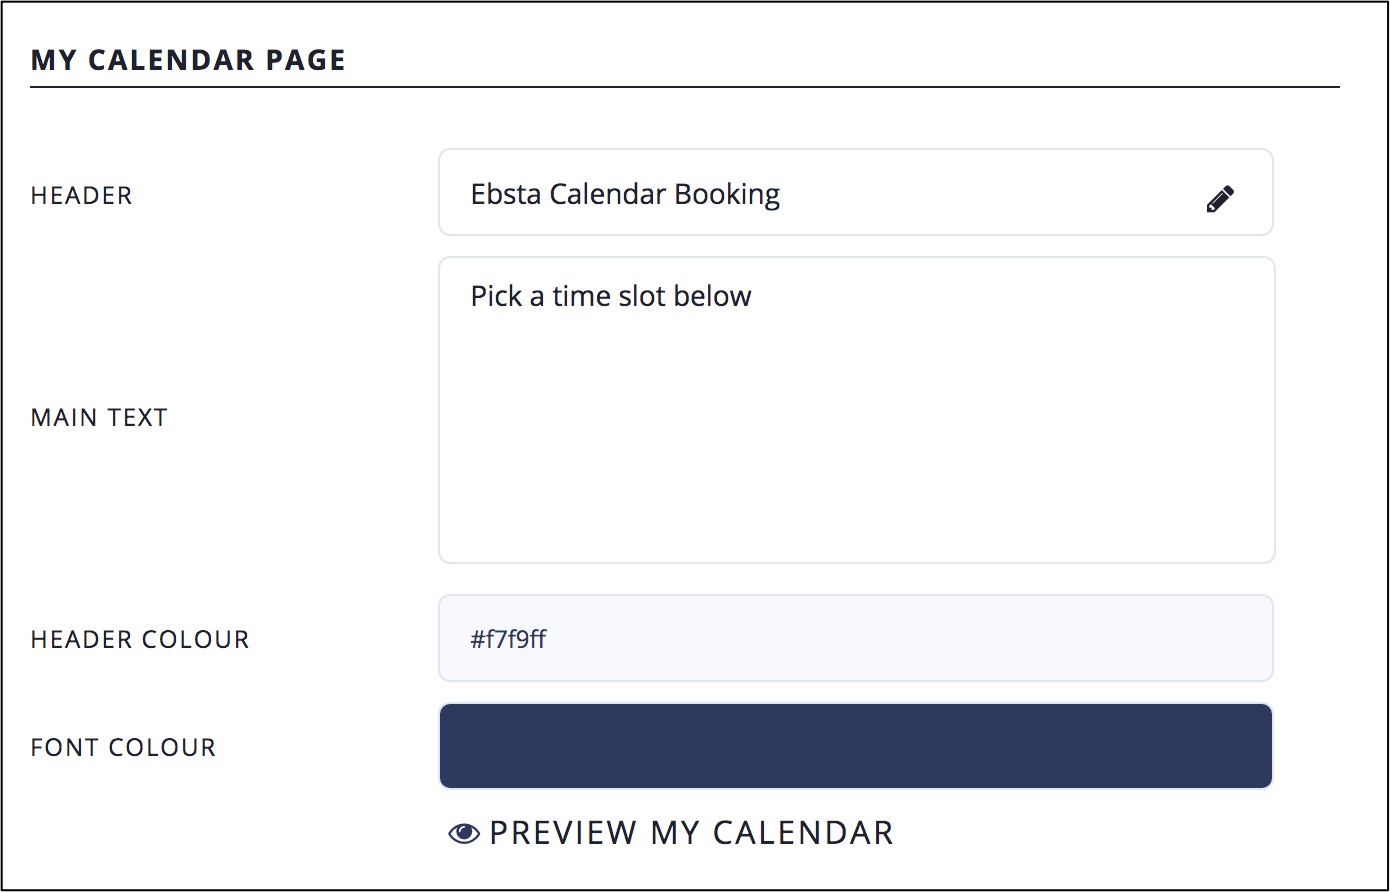Click the empty bottom area of Main Text box
Image resolution: width=1390 pixels, height=892 pixels.
856,510
